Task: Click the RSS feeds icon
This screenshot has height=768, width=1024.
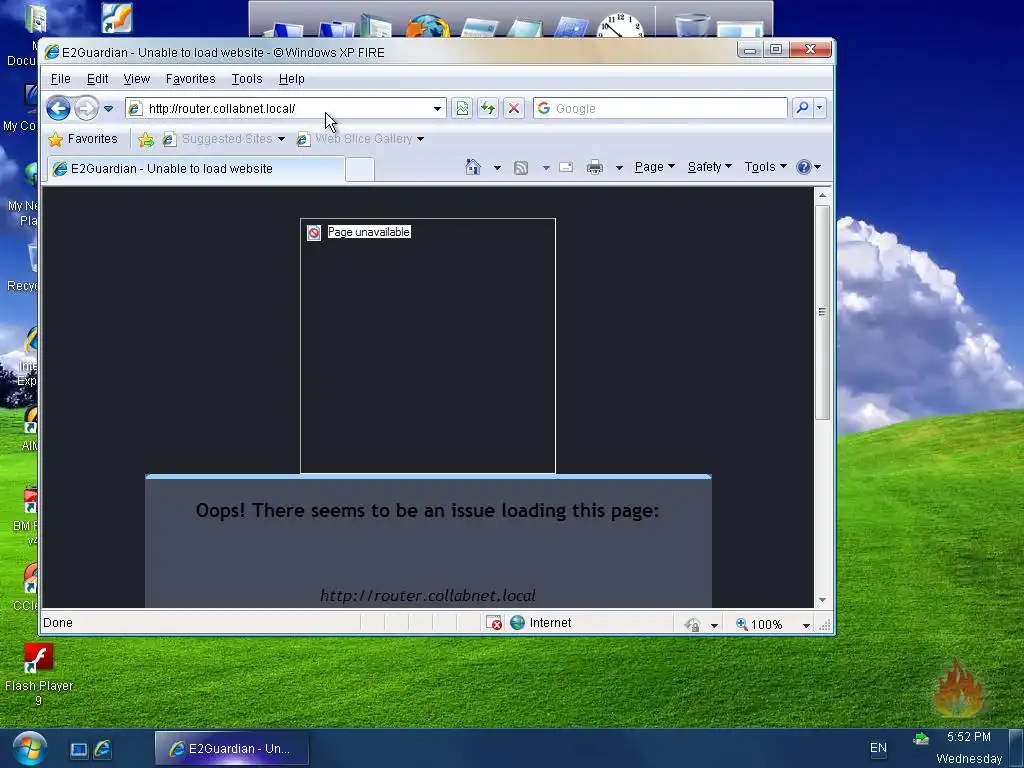Action: click(x=521, y=168)
